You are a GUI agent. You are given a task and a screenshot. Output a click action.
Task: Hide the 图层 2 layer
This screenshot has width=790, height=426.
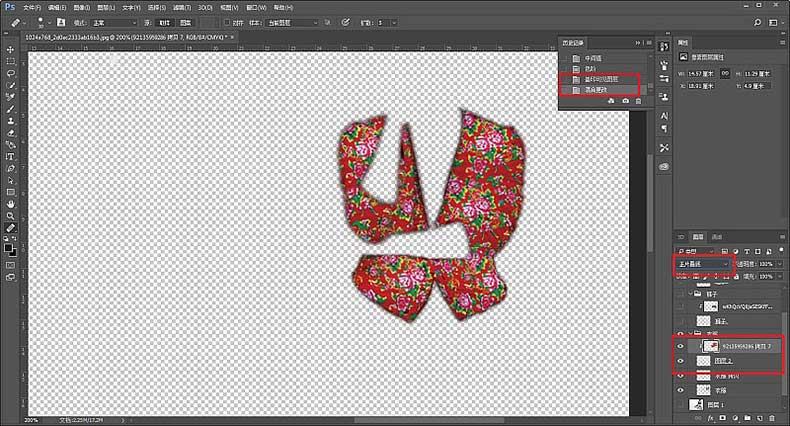click(x=682, y=360)
